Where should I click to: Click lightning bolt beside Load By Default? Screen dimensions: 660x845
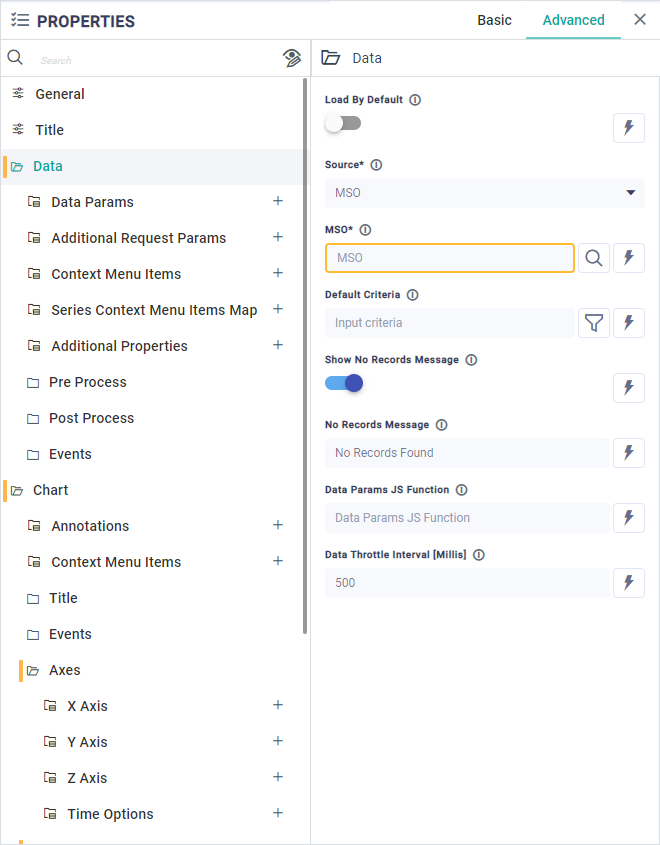coord(628,128)
